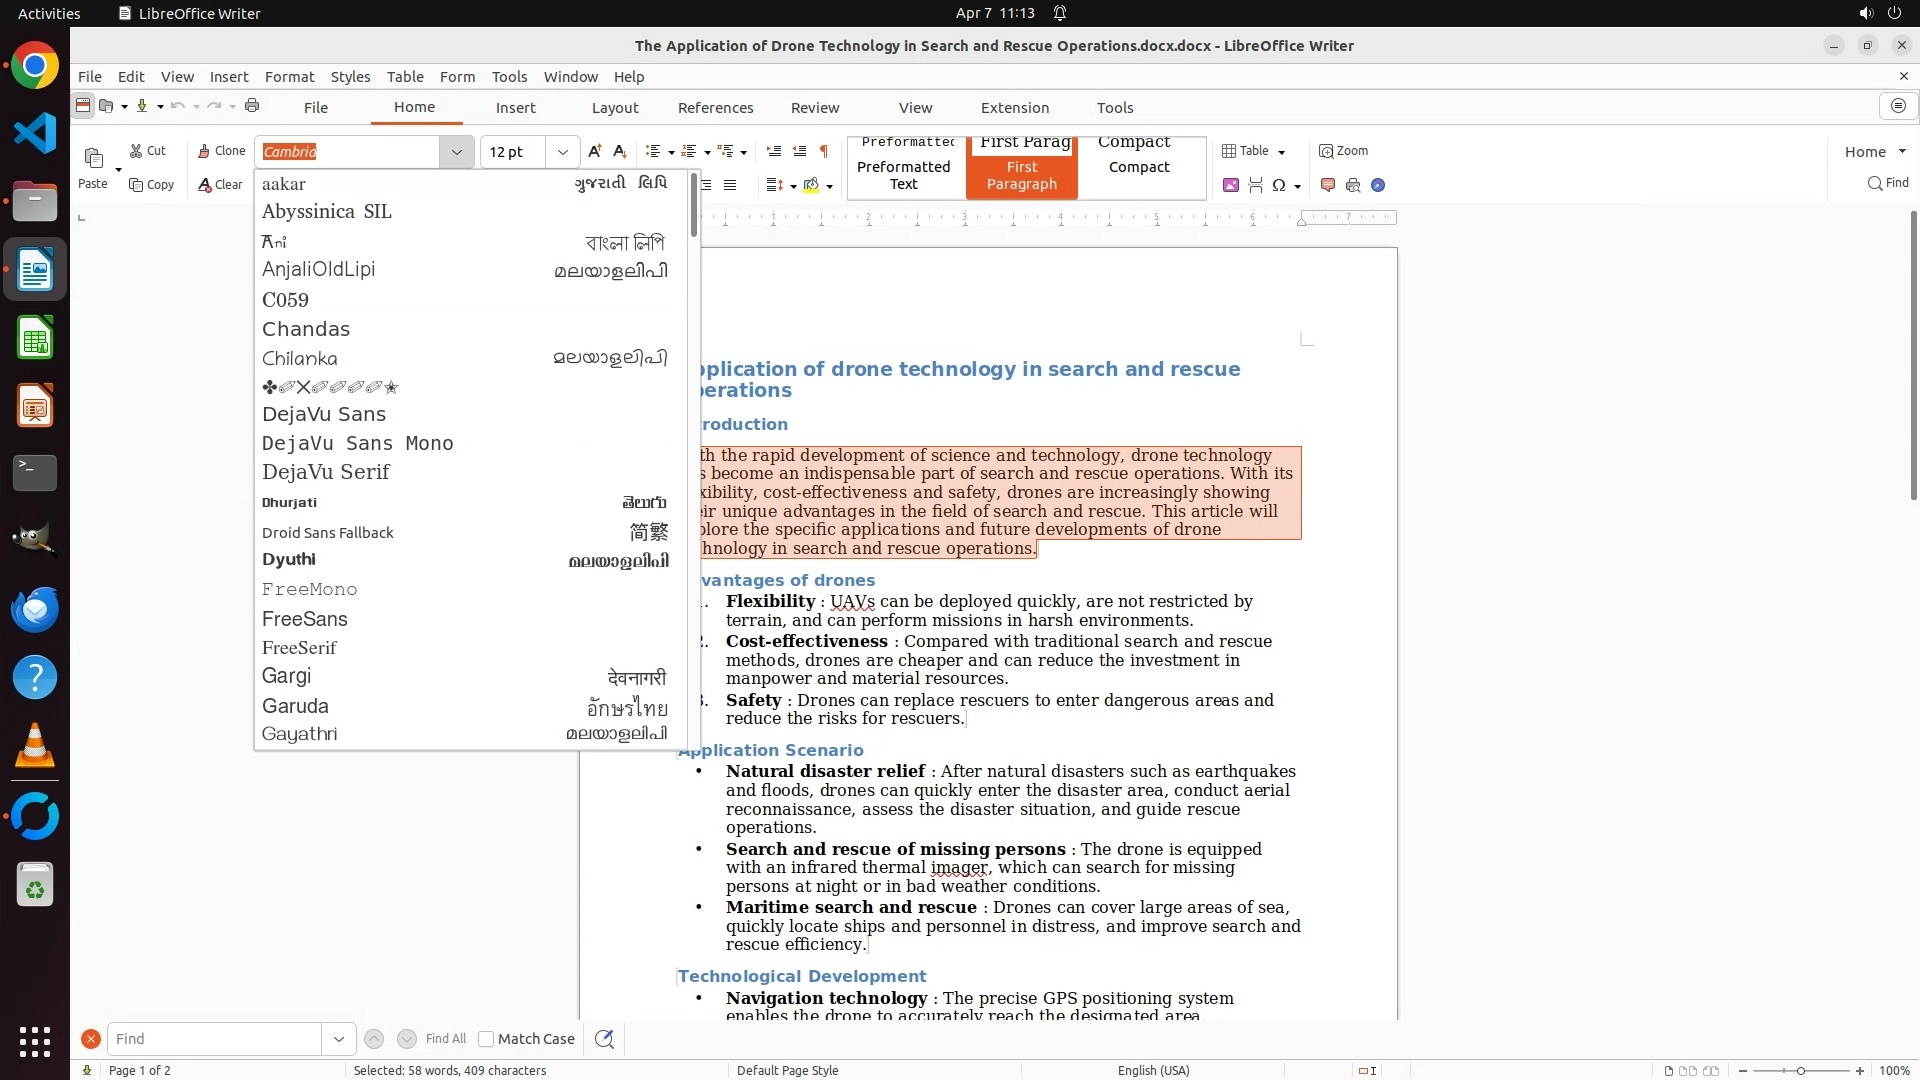Click the insert comment icon
Image resolution: width=1920 pixels, height=1080 pixels.
[1328, 185]
